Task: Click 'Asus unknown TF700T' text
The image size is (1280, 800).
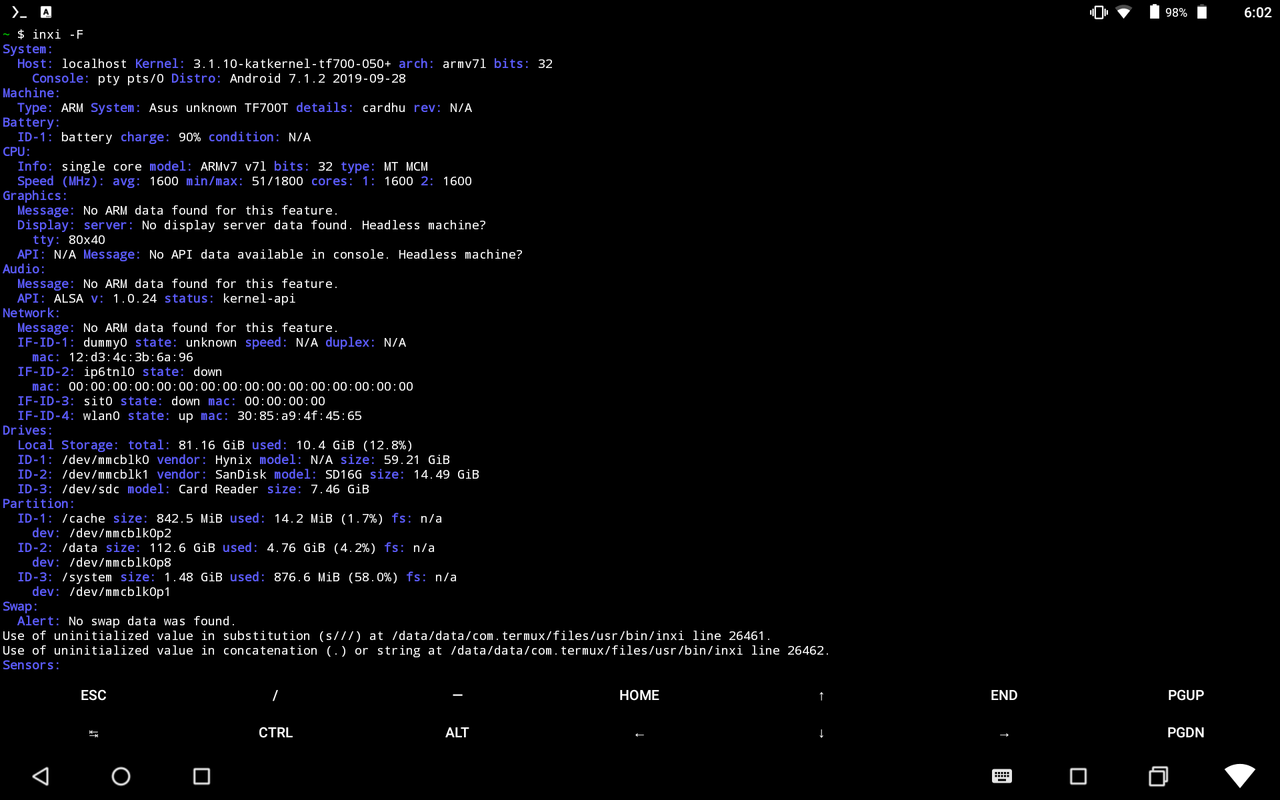Action: point(219,108)
